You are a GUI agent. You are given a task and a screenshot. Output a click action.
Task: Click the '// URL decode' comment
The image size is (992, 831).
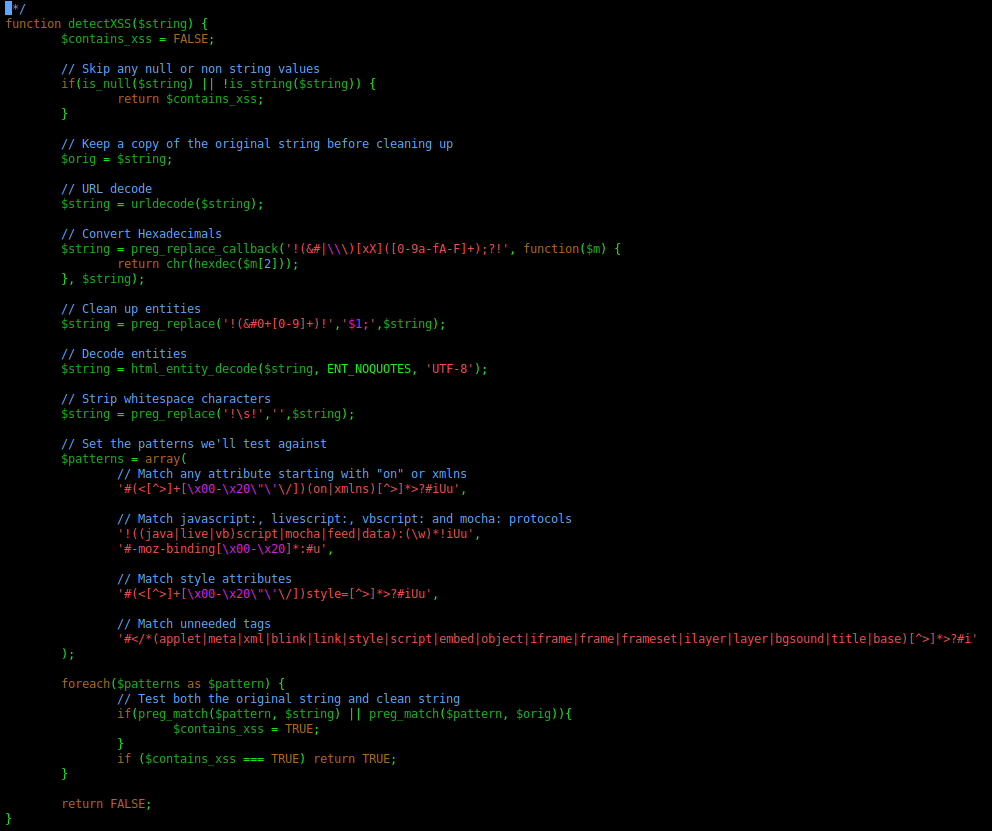click(106, 188)
